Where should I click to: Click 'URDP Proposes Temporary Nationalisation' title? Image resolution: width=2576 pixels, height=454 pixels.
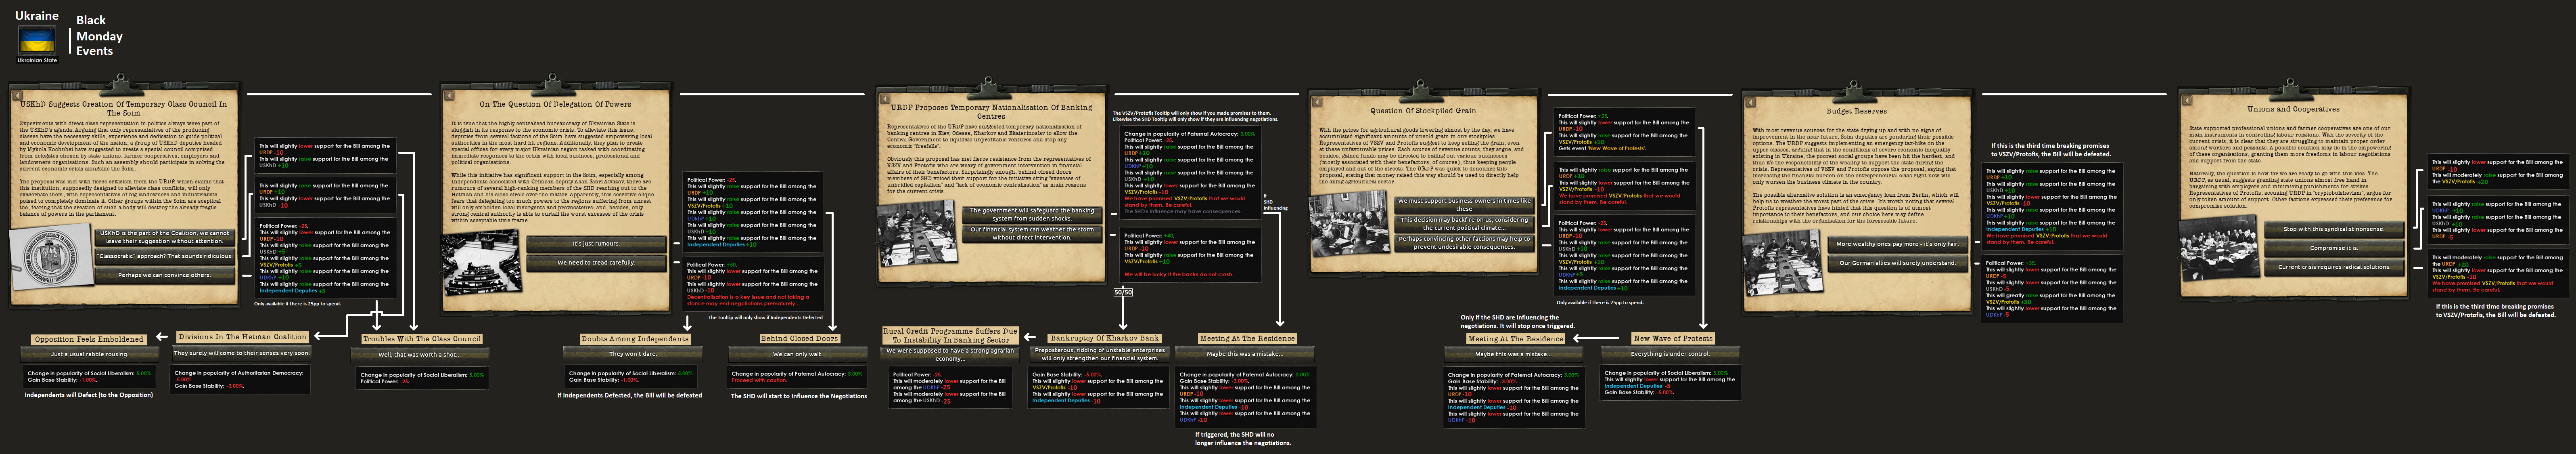[x=991, y=112]
